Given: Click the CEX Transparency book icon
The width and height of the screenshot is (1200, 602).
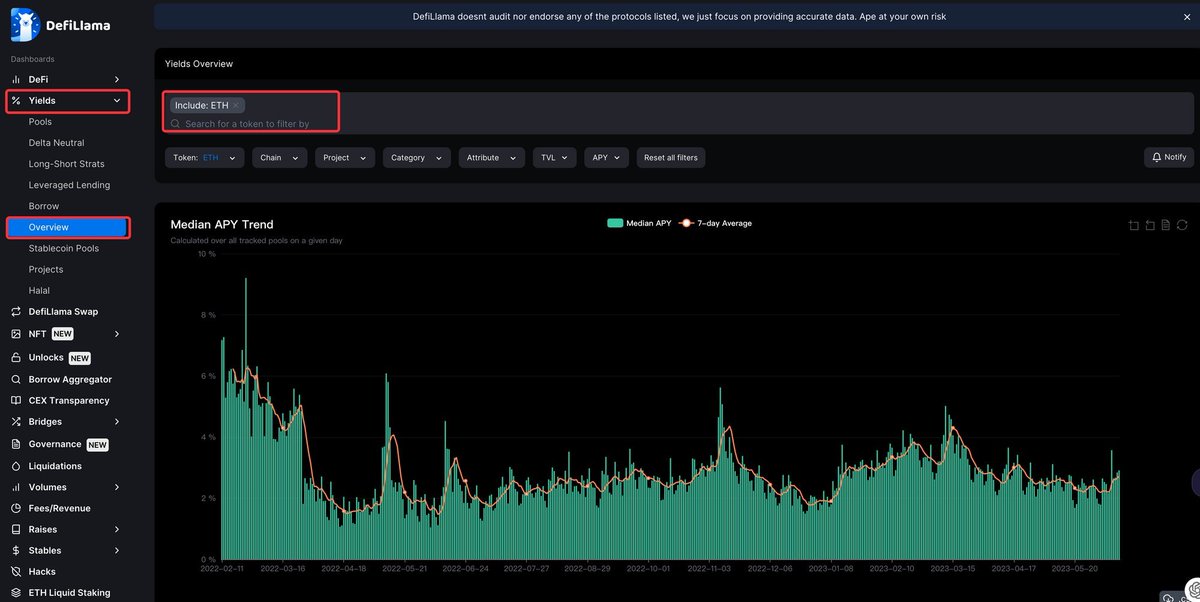Looking at the screenshot, I should point(16,401).
